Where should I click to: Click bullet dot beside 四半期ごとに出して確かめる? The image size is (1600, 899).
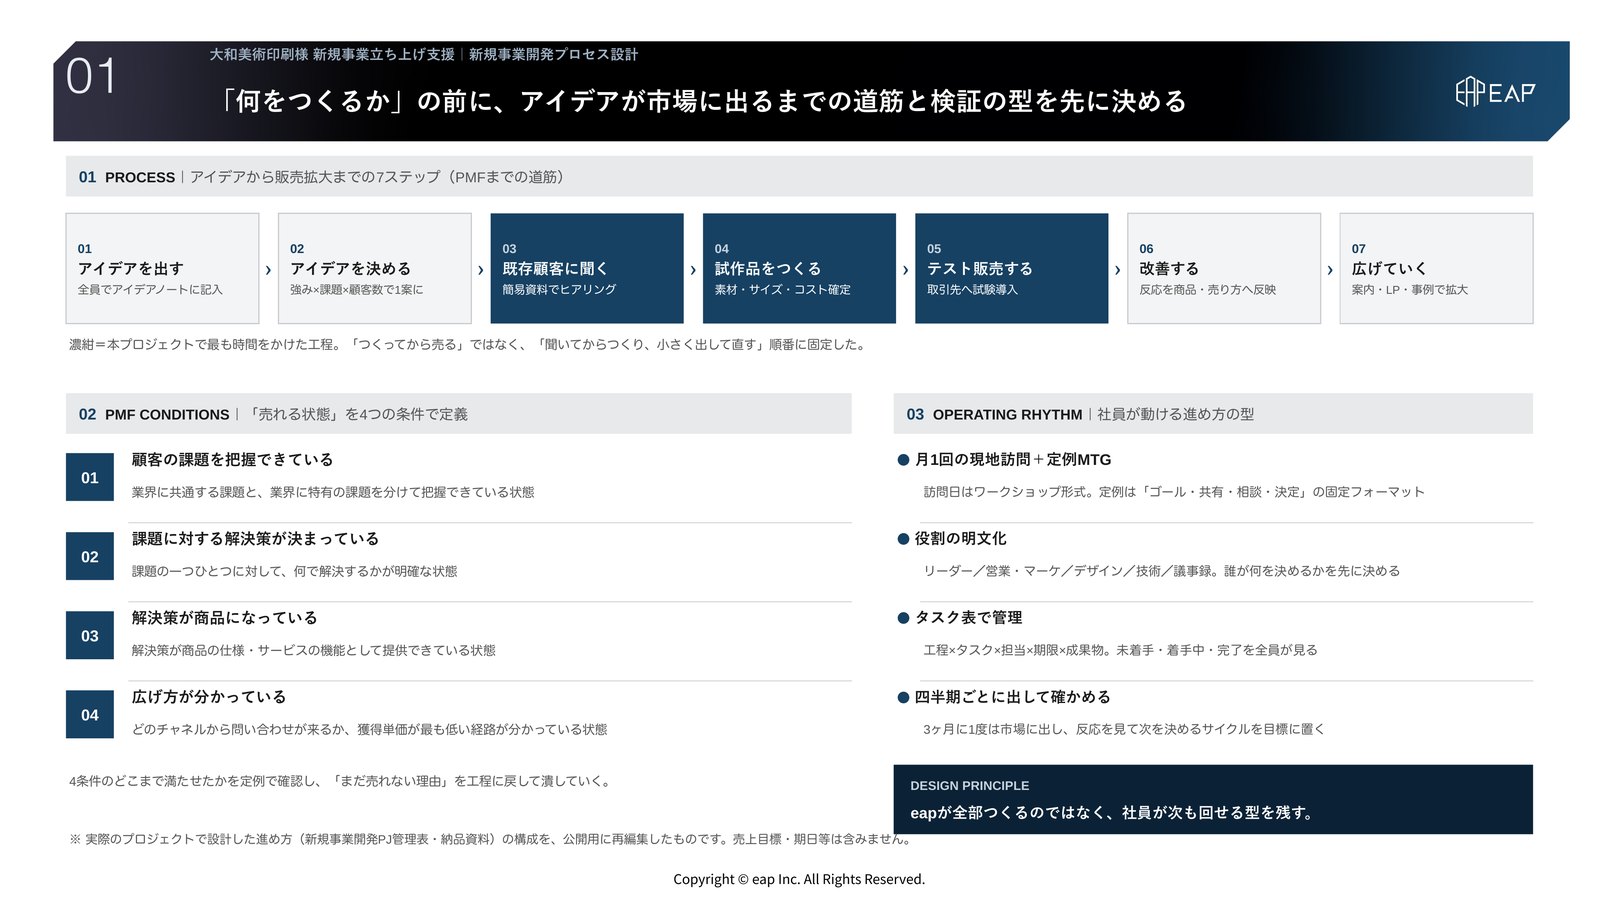click(x=903, y=697)
